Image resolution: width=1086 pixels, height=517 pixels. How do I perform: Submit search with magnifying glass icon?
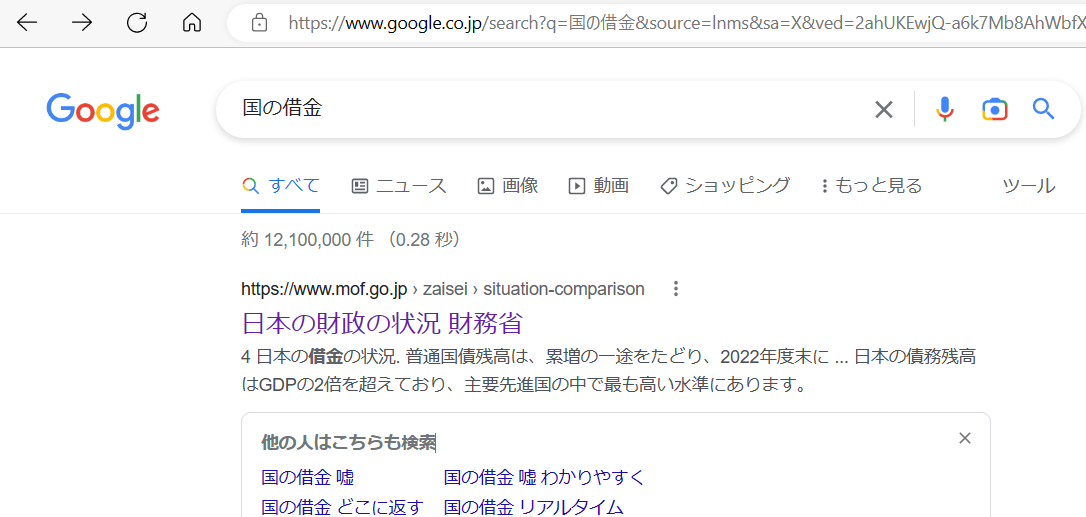pyautogui.click(x=1043, y=109)
